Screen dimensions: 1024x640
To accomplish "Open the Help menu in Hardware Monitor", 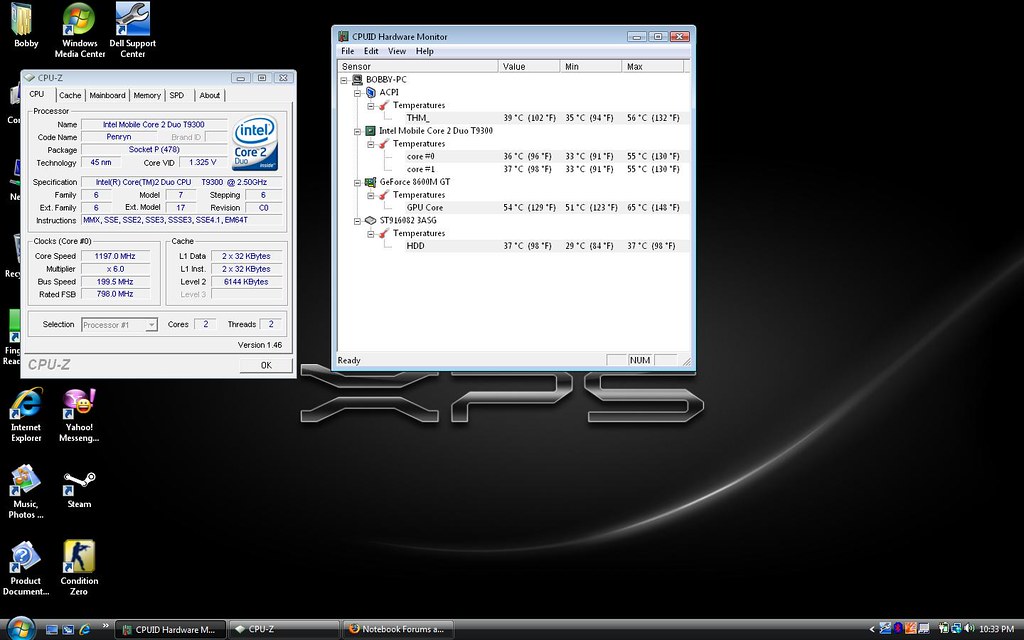I will point(424,51).
